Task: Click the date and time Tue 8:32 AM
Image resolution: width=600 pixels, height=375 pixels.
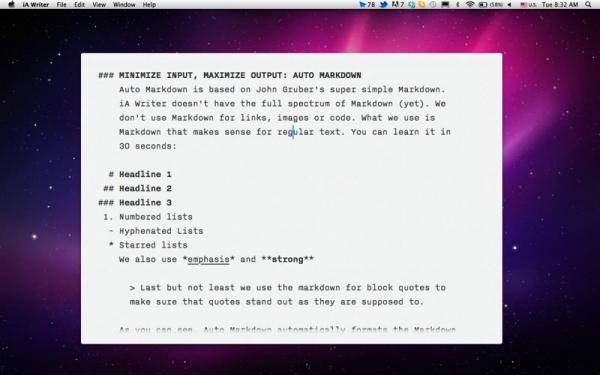Action: tap(560, 5)
